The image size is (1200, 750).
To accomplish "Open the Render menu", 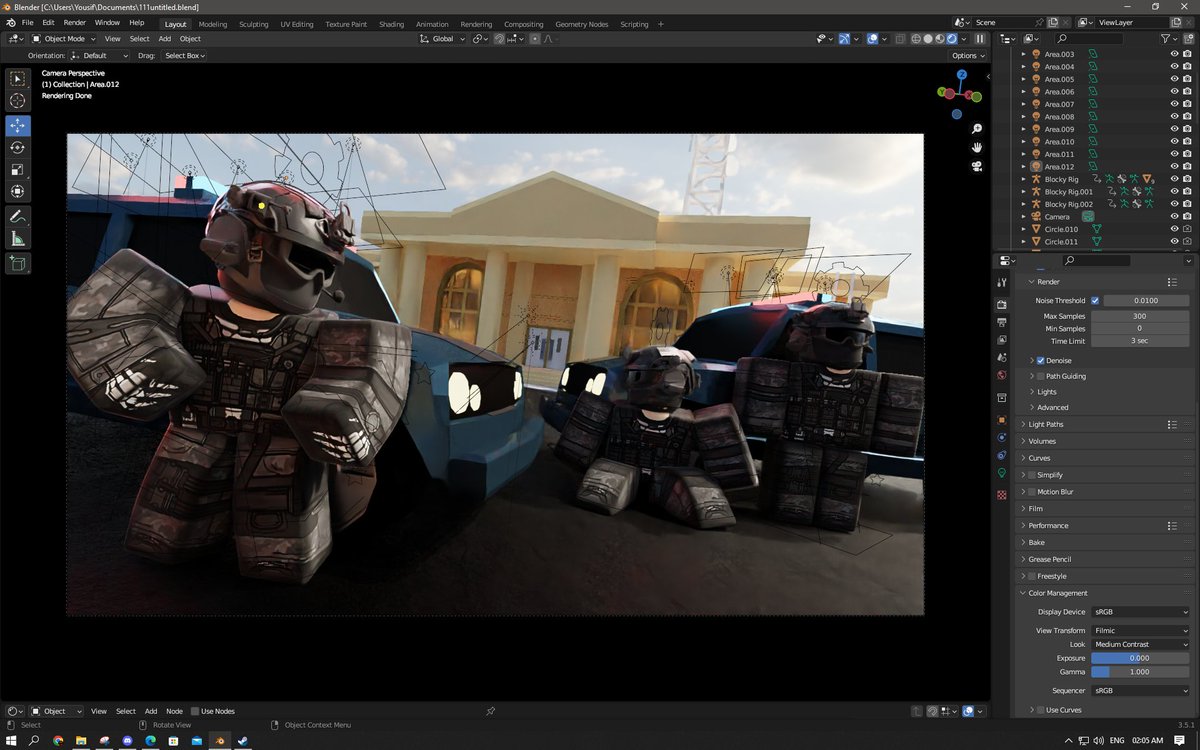I will tap(75, 22).
